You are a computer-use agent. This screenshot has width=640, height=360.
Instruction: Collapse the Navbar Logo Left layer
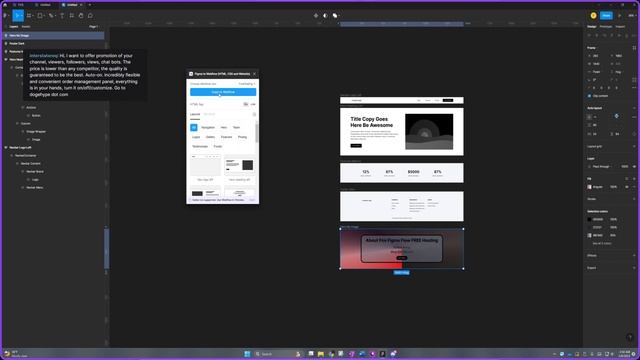tap(6, 147)
